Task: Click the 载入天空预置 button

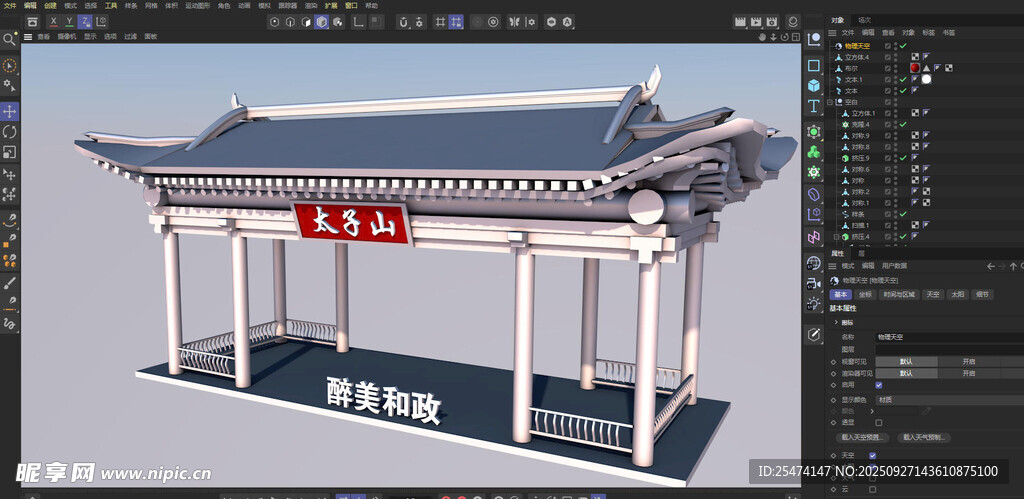Action: (x=865, y=437)
